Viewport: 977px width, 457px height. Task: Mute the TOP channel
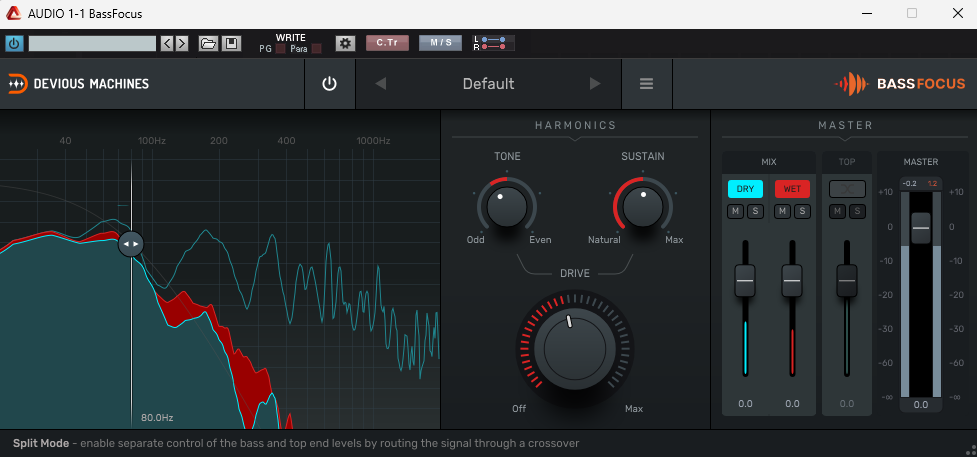(837, 211)
